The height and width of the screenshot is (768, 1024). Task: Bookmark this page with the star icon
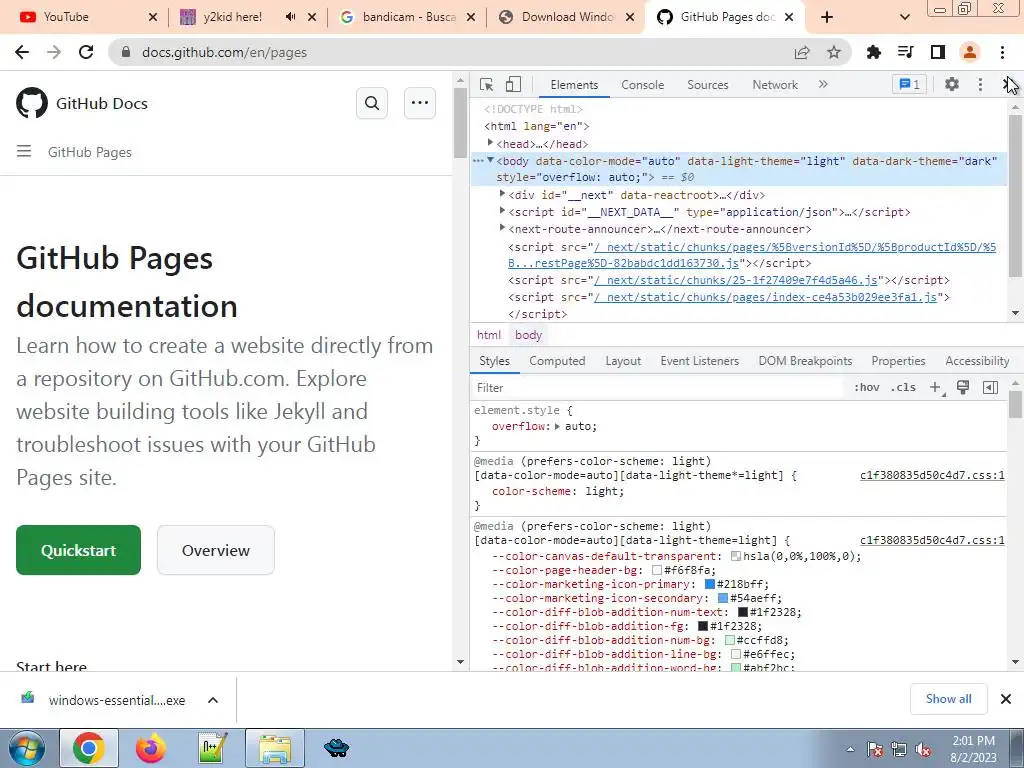(834, 52)
